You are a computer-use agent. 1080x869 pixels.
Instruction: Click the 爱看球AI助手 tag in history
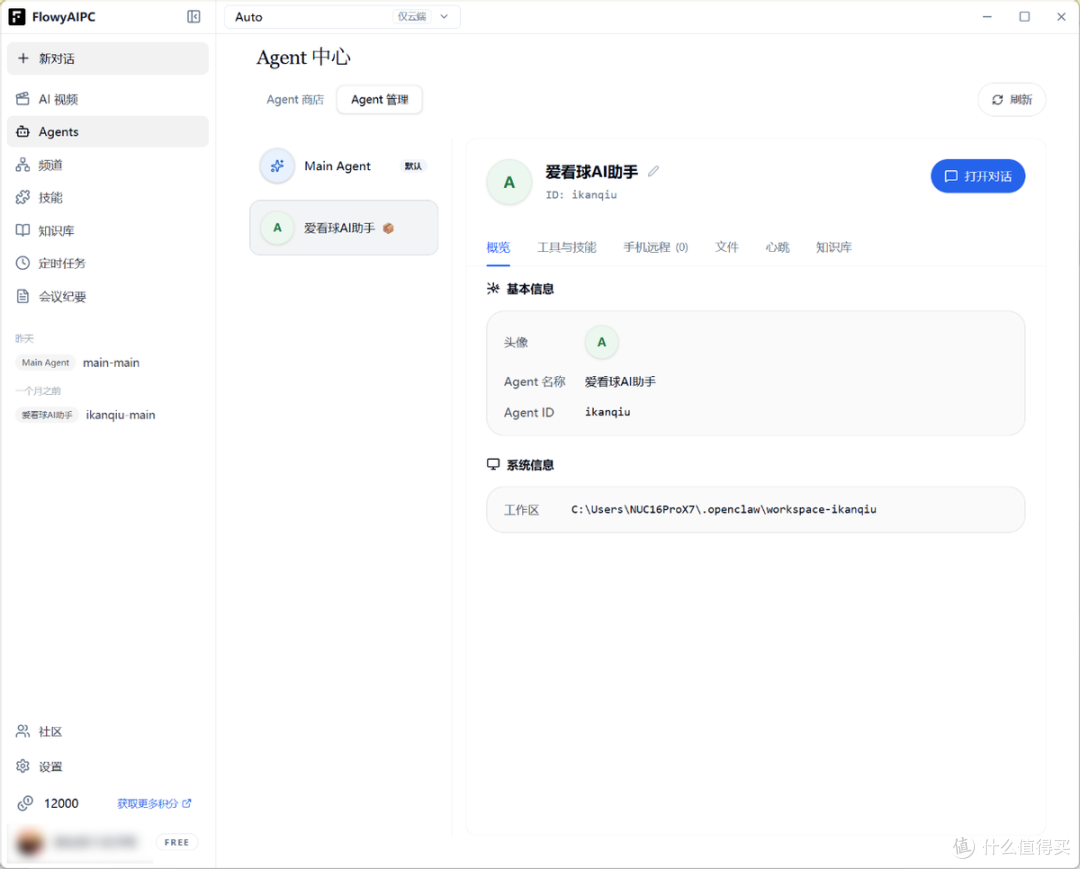pyautogui.click(x=47, y=415)
